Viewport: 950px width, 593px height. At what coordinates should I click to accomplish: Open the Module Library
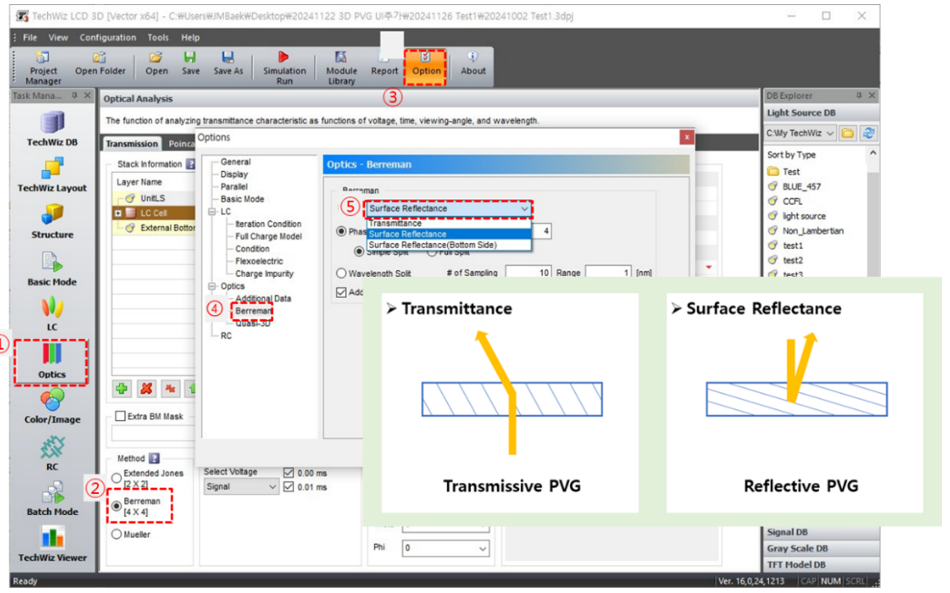[341, 64]
